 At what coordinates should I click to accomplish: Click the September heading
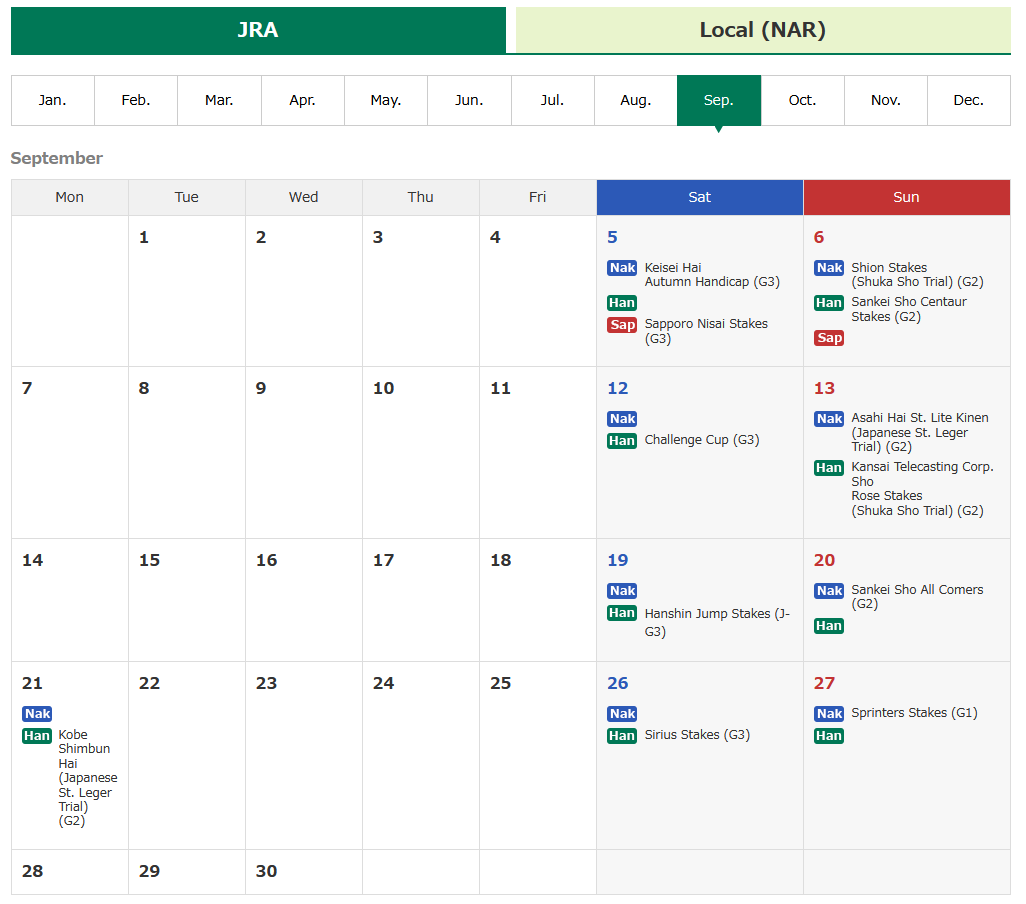coord(57,158)
